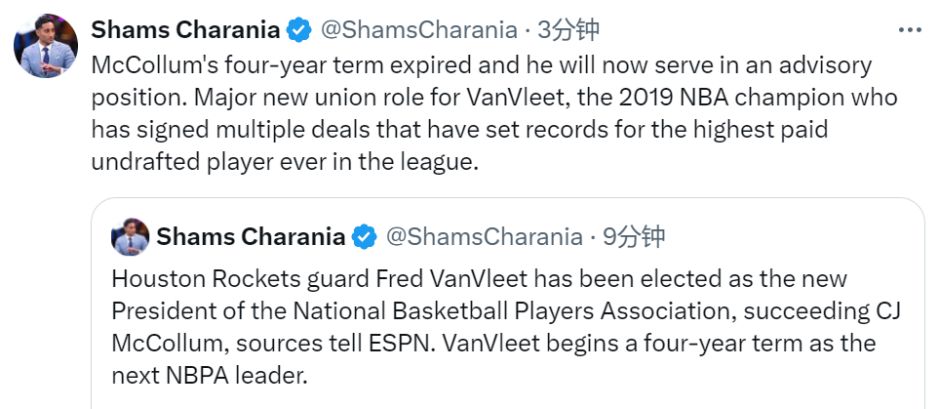
Task: Click the quoted line "next NBPA leader."
Action: (x=209, y=376)
